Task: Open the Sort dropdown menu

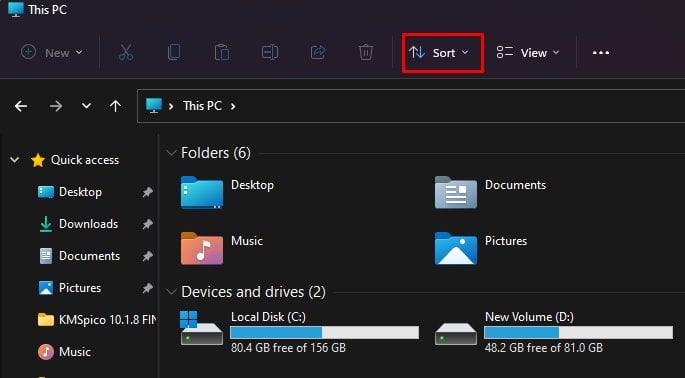Action: coord(442,53)
